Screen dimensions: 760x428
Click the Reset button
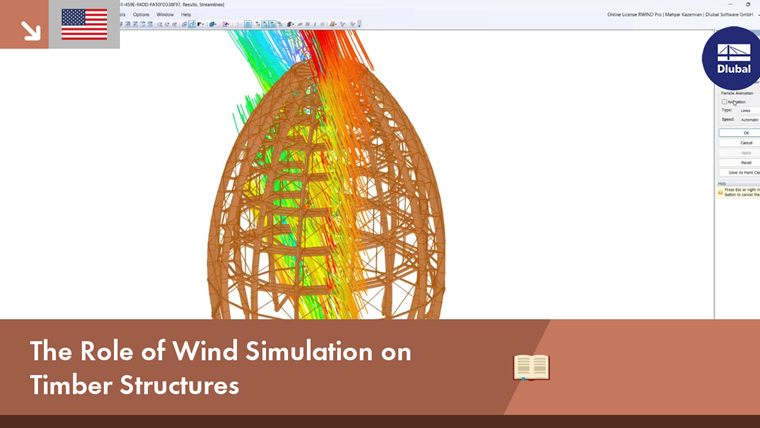739,162
